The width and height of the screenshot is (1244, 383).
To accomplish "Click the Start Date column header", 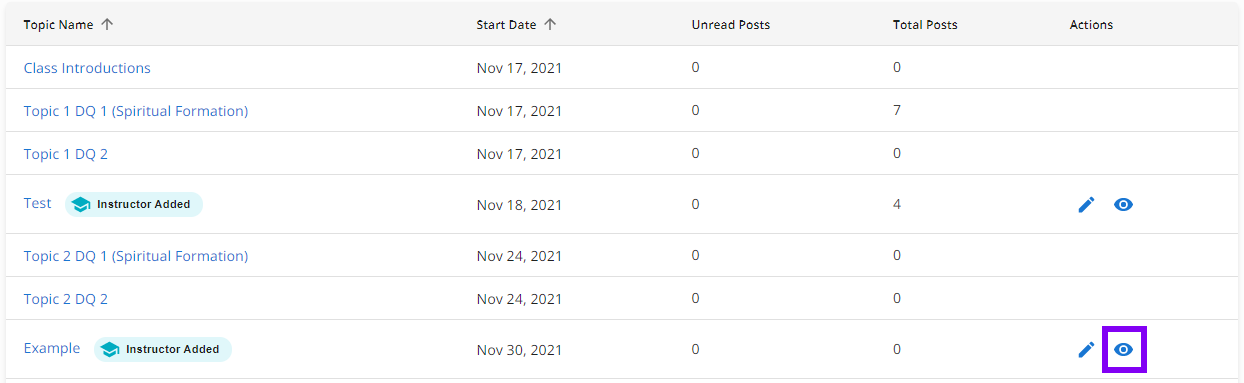I will (506, 25).
